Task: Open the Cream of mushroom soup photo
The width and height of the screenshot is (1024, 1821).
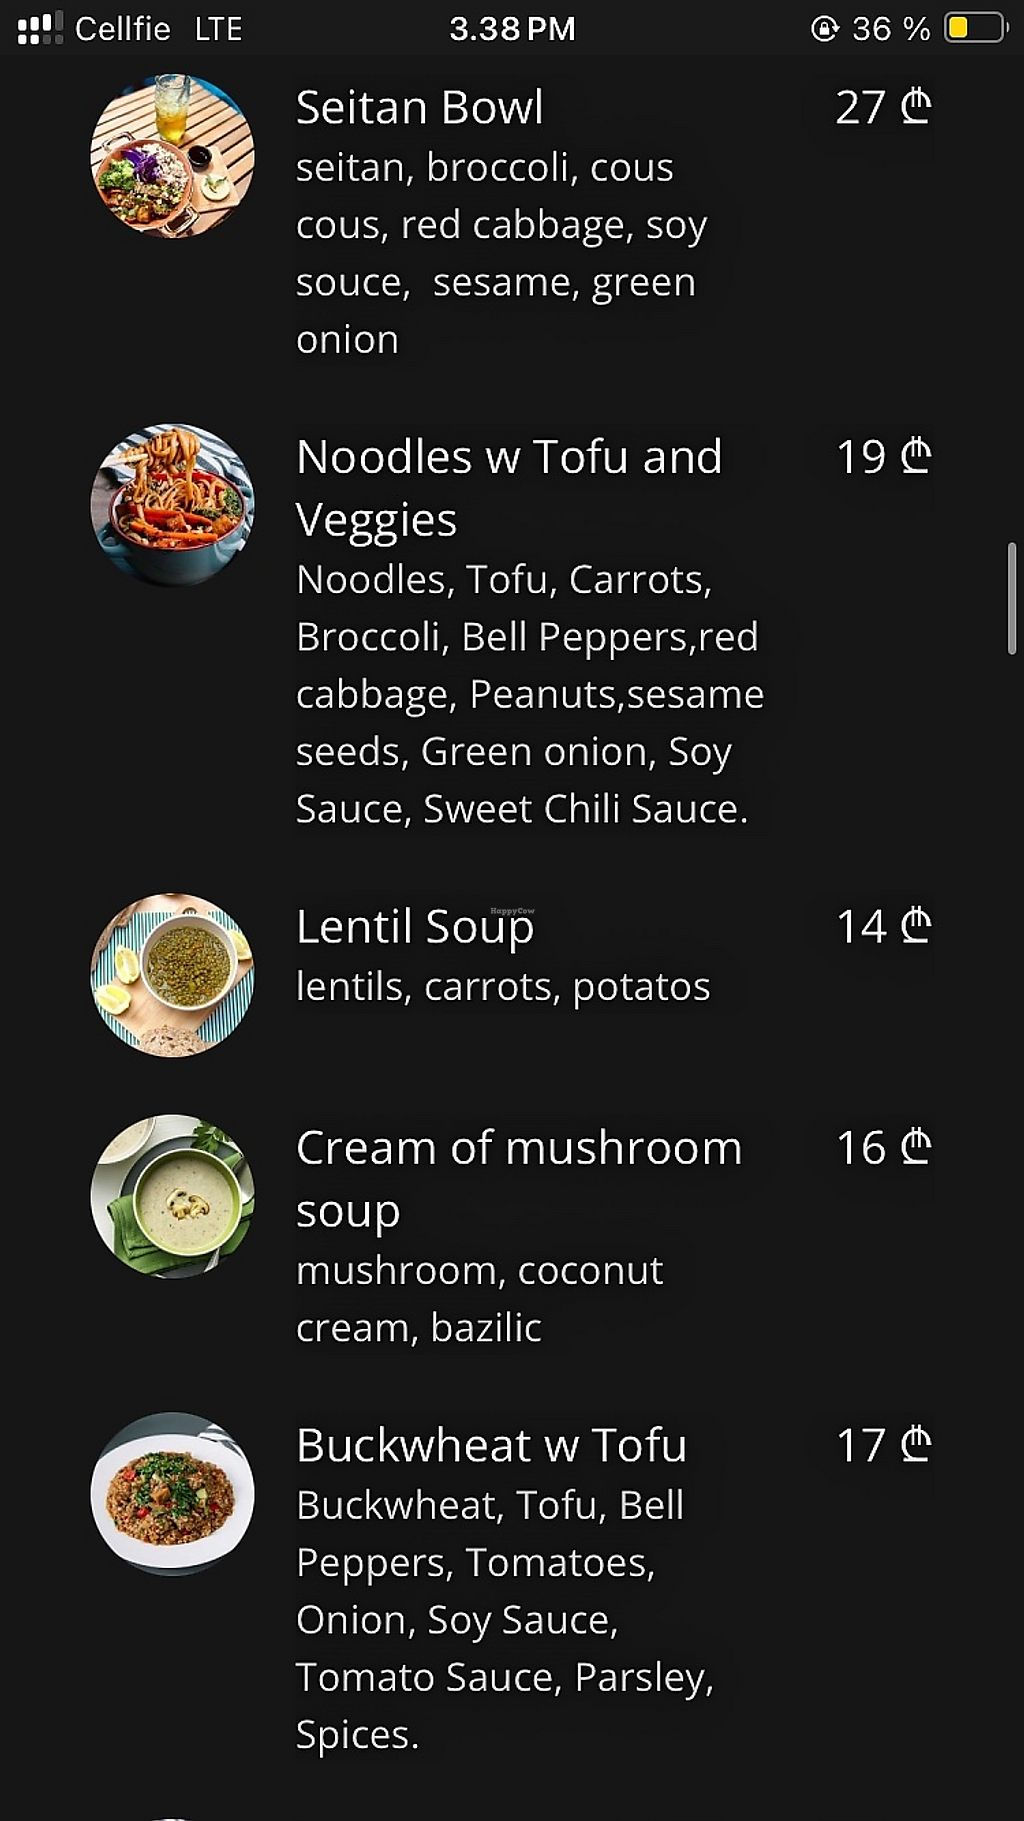Action: coord(172,1196)
